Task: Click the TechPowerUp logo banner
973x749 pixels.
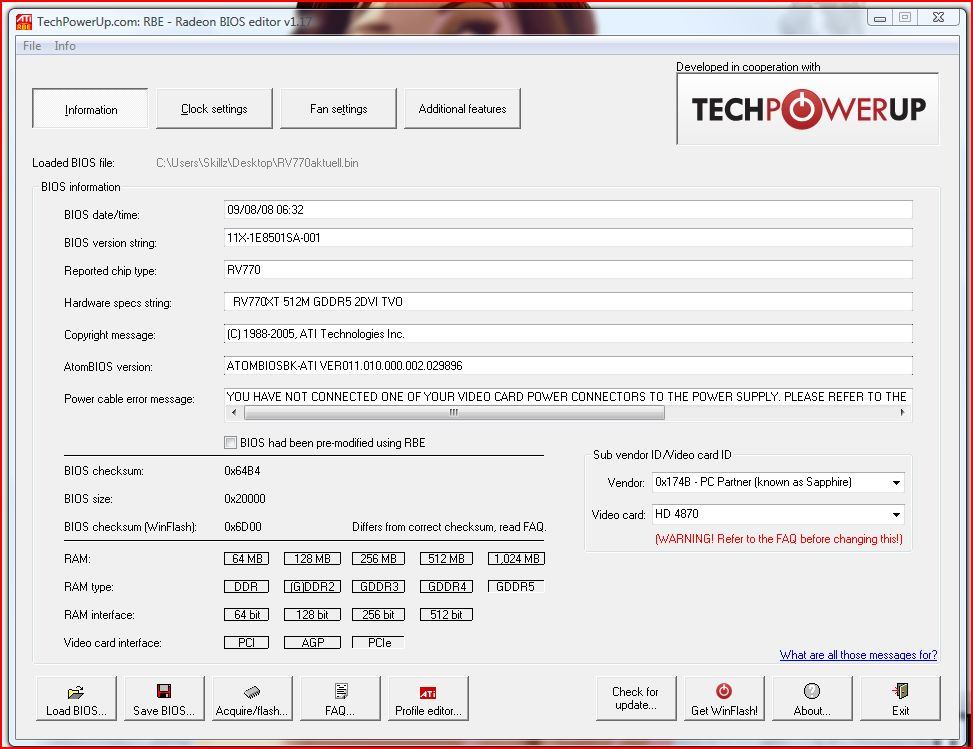Action: pyautogui.click(x=807, y=109)
